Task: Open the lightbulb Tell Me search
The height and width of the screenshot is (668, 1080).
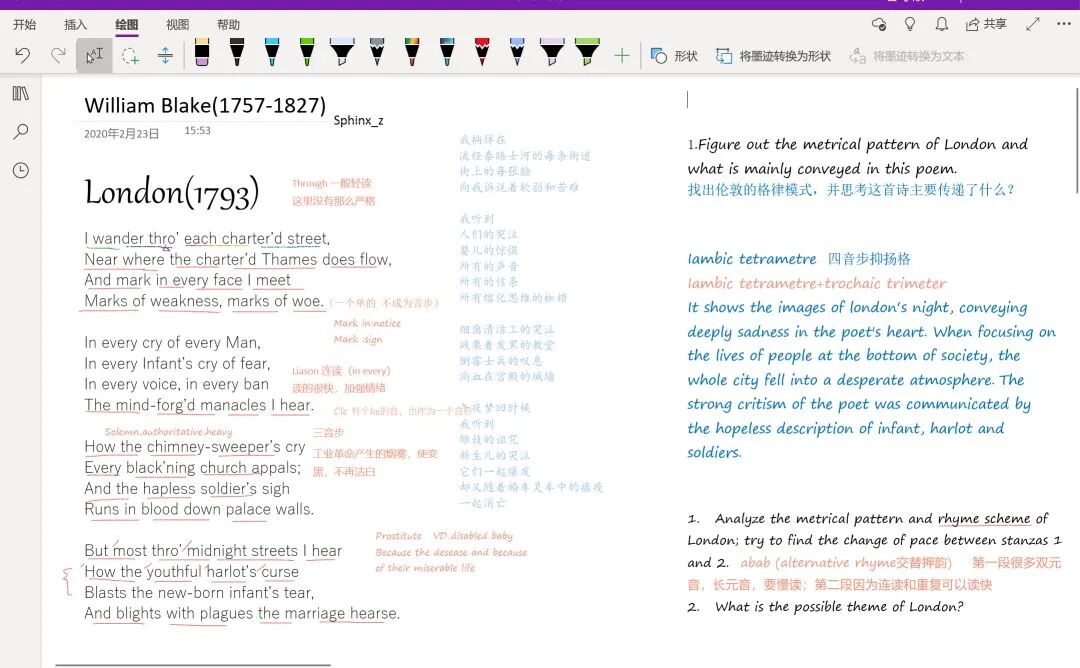Action: (910, 24)
